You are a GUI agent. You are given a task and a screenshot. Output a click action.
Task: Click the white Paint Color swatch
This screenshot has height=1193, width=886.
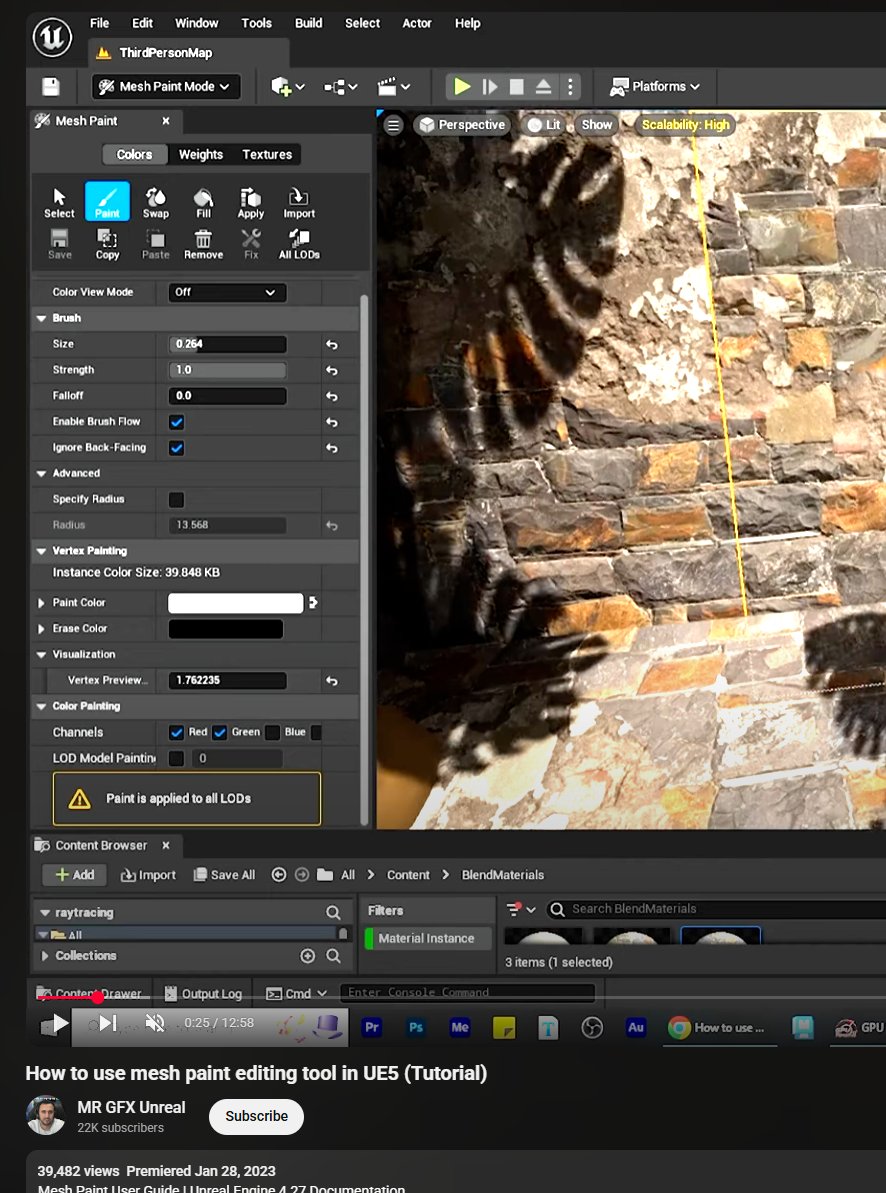[235, 603]
